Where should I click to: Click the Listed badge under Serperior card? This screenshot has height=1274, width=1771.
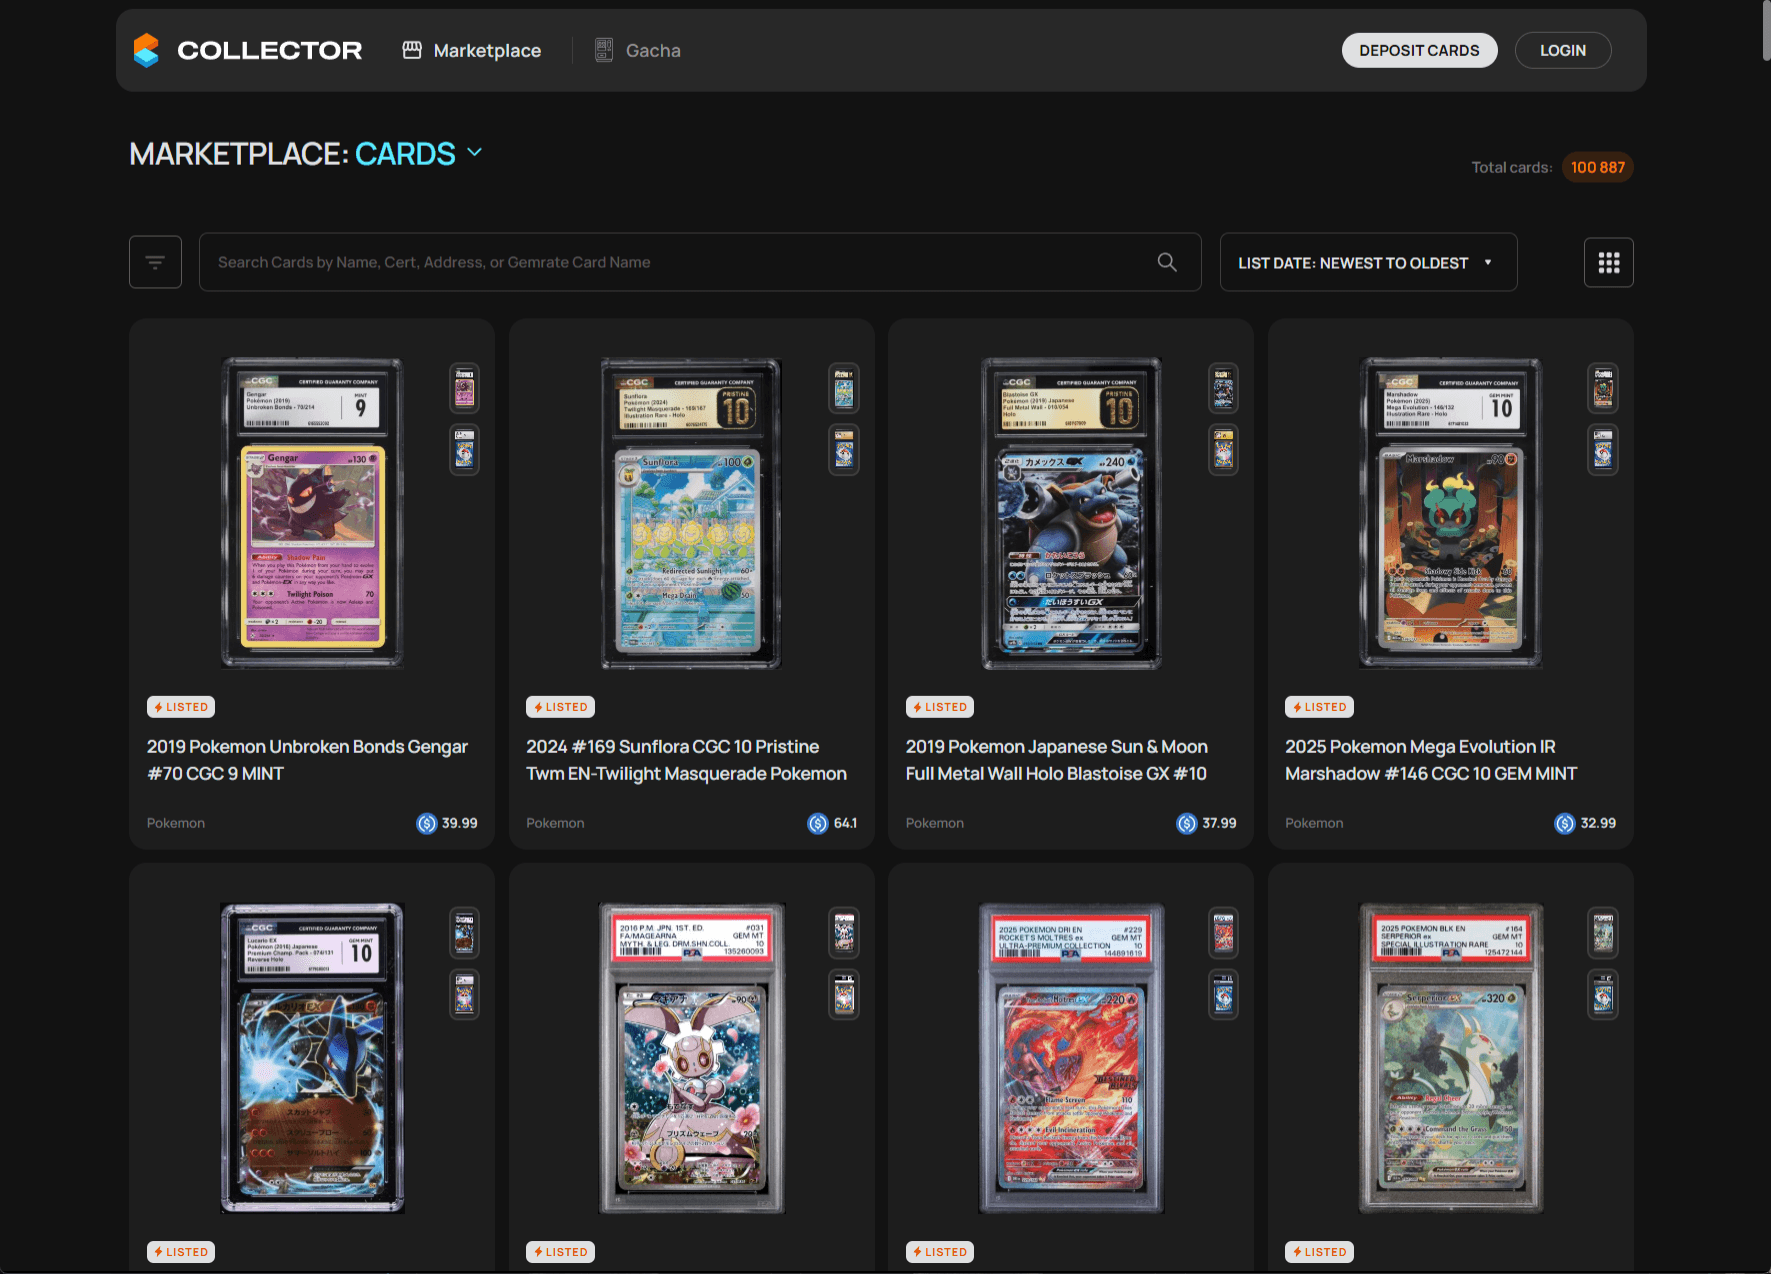1319,1252
